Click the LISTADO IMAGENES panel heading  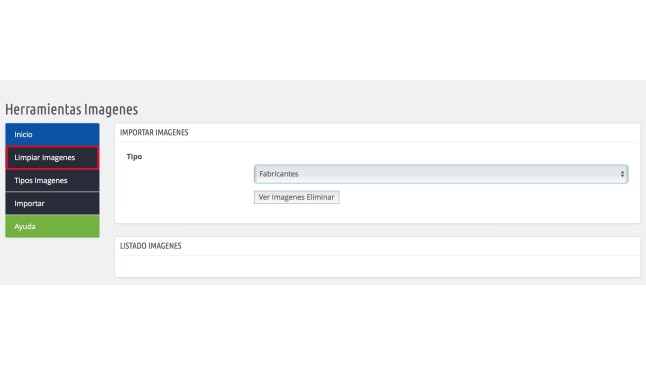(x=150, y=246)
